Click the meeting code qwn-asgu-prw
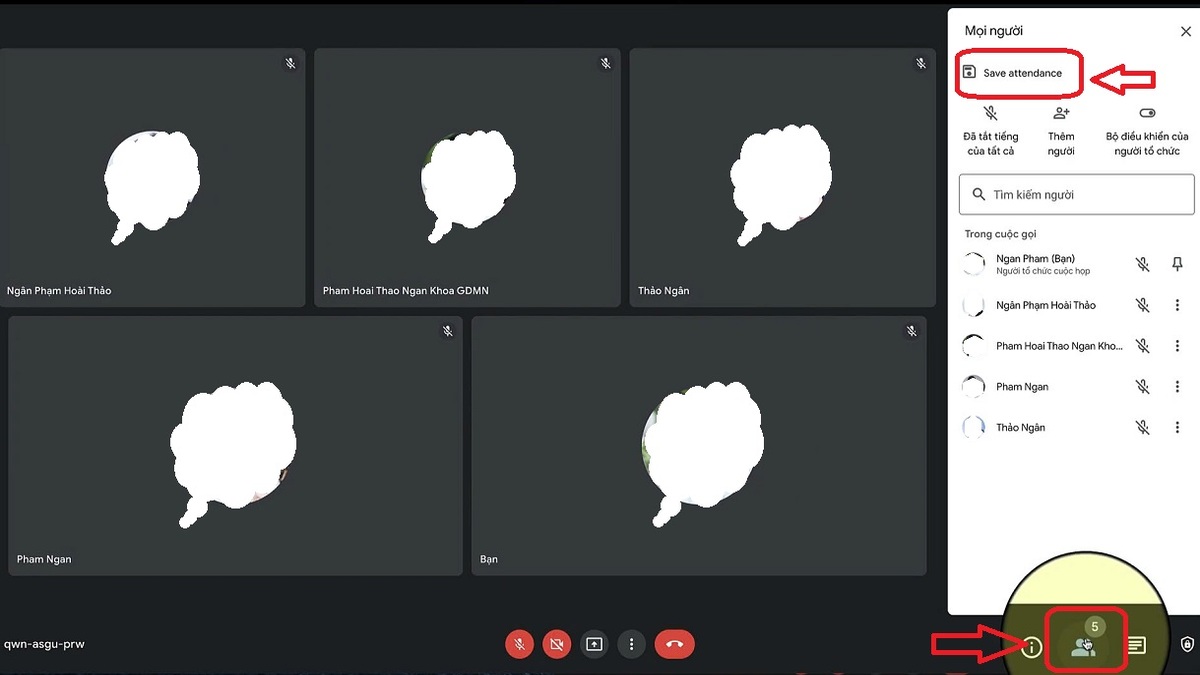 [x=44, y=644]
